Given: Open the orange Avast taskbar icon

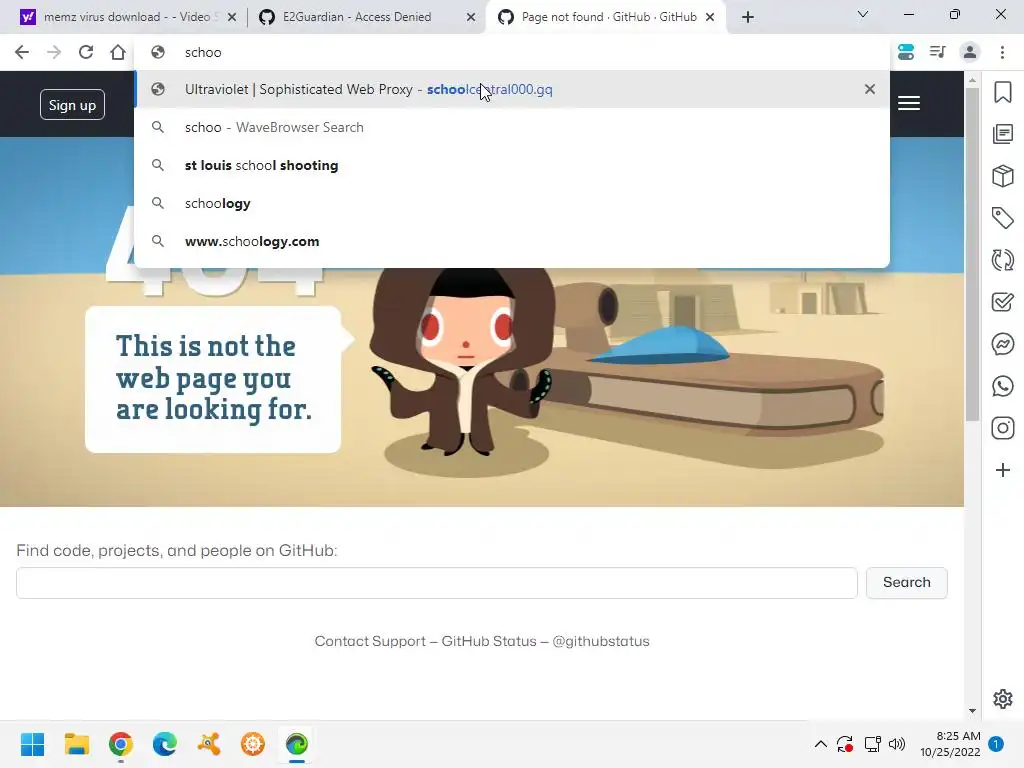Looking at the screenshot, I should point(209,744).
